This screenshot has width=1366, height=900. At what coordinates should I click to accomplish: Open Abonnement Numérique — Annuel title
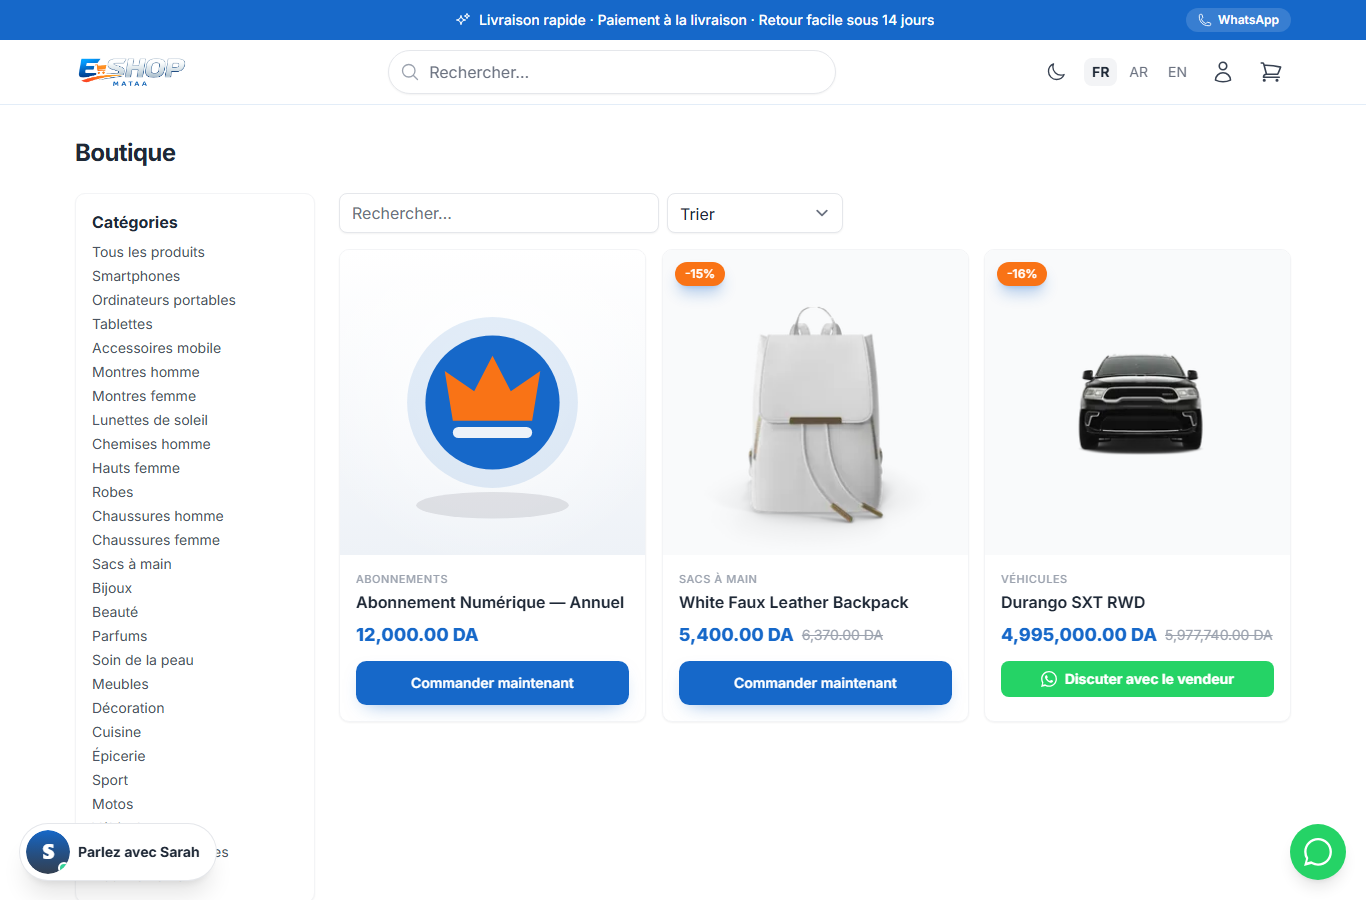[x=490, y=602]
